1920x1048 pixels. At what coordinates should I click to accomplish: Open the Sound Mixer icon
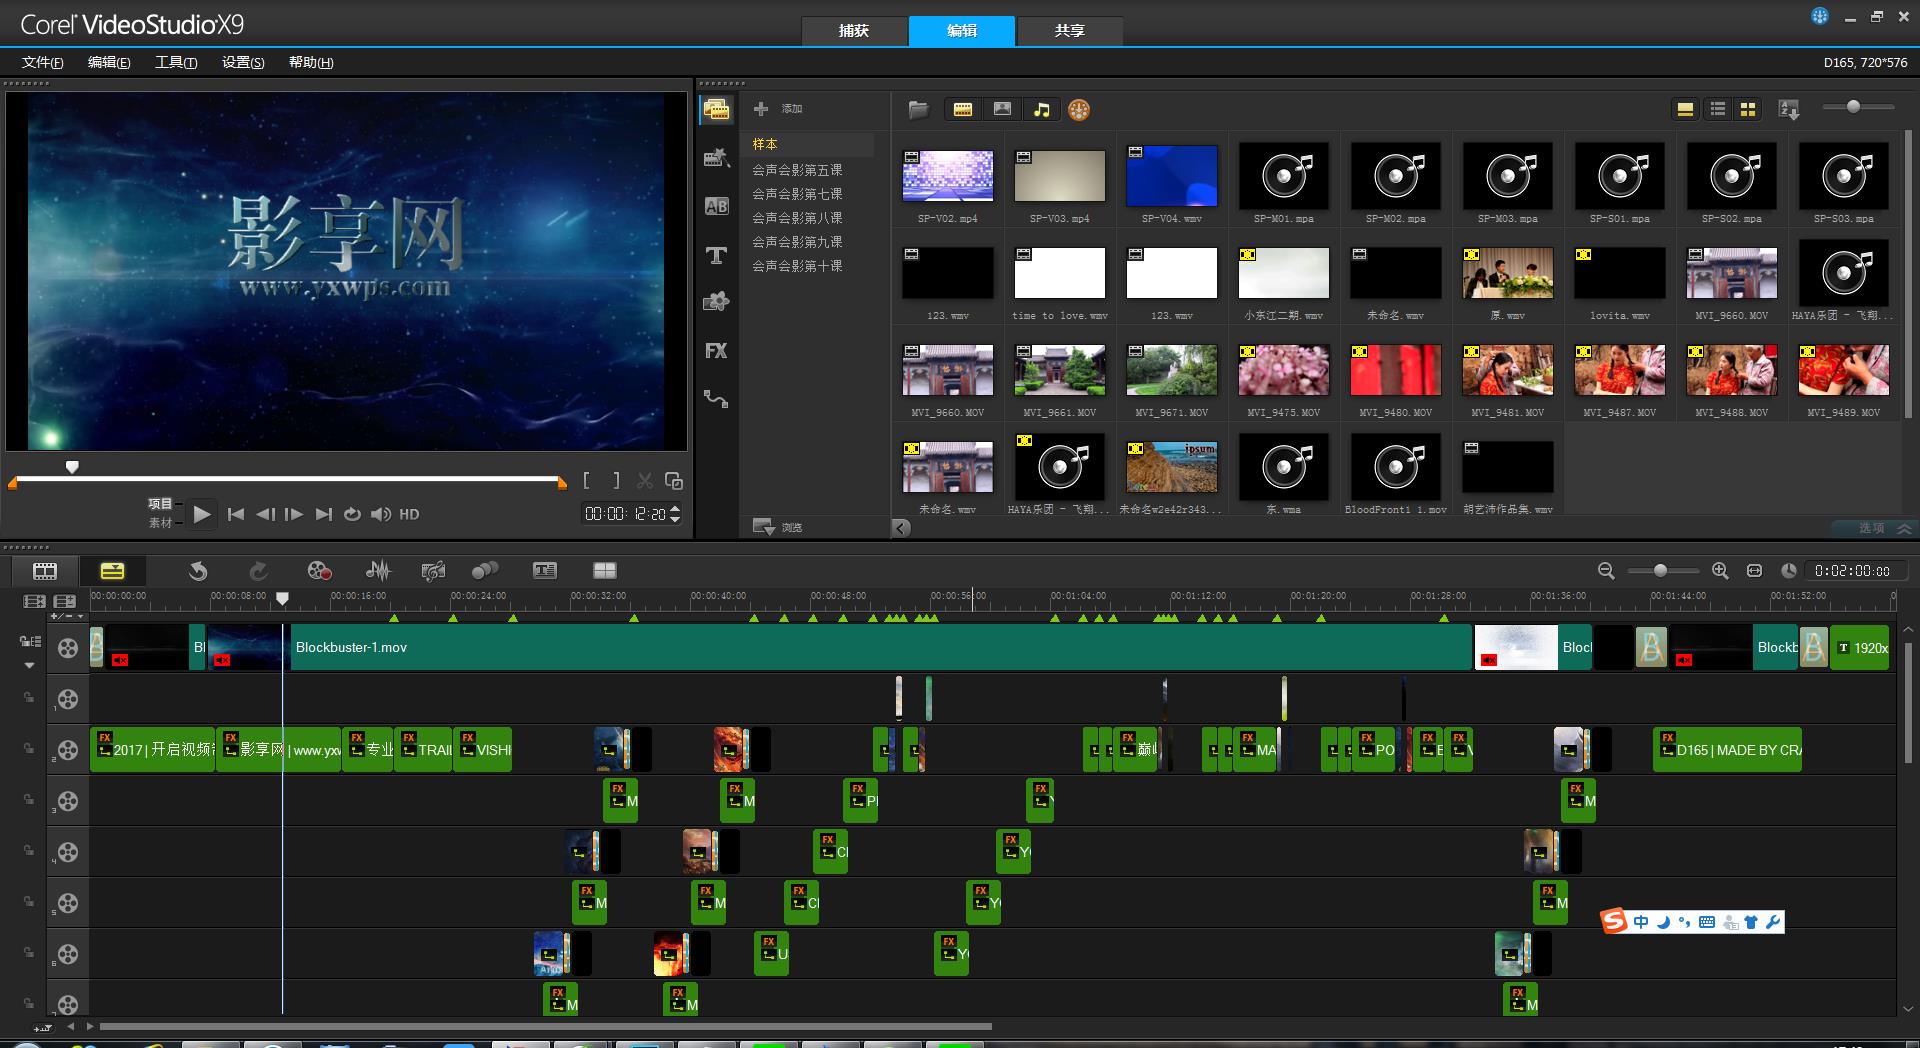[378, 571]
